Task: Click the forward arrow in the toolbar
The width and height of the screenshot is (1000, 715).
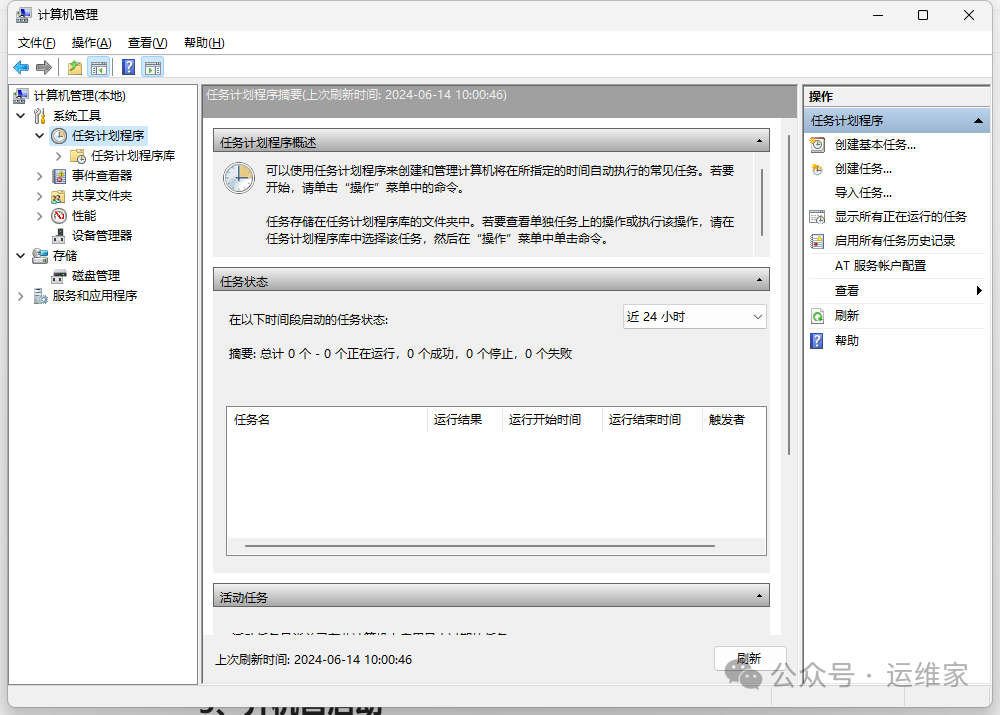Action: [44, 68]
